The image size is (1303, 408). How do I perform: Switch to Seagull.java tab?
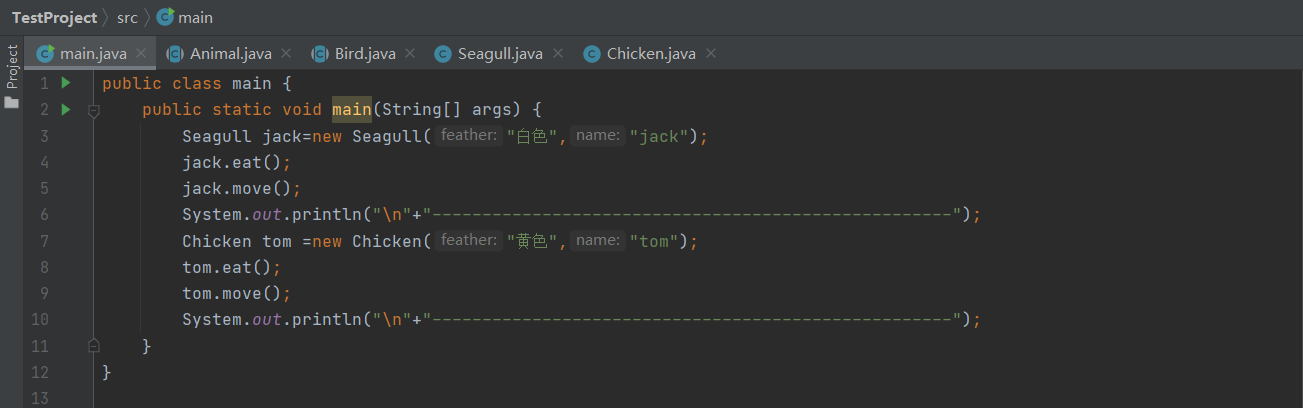coord(500,54)
